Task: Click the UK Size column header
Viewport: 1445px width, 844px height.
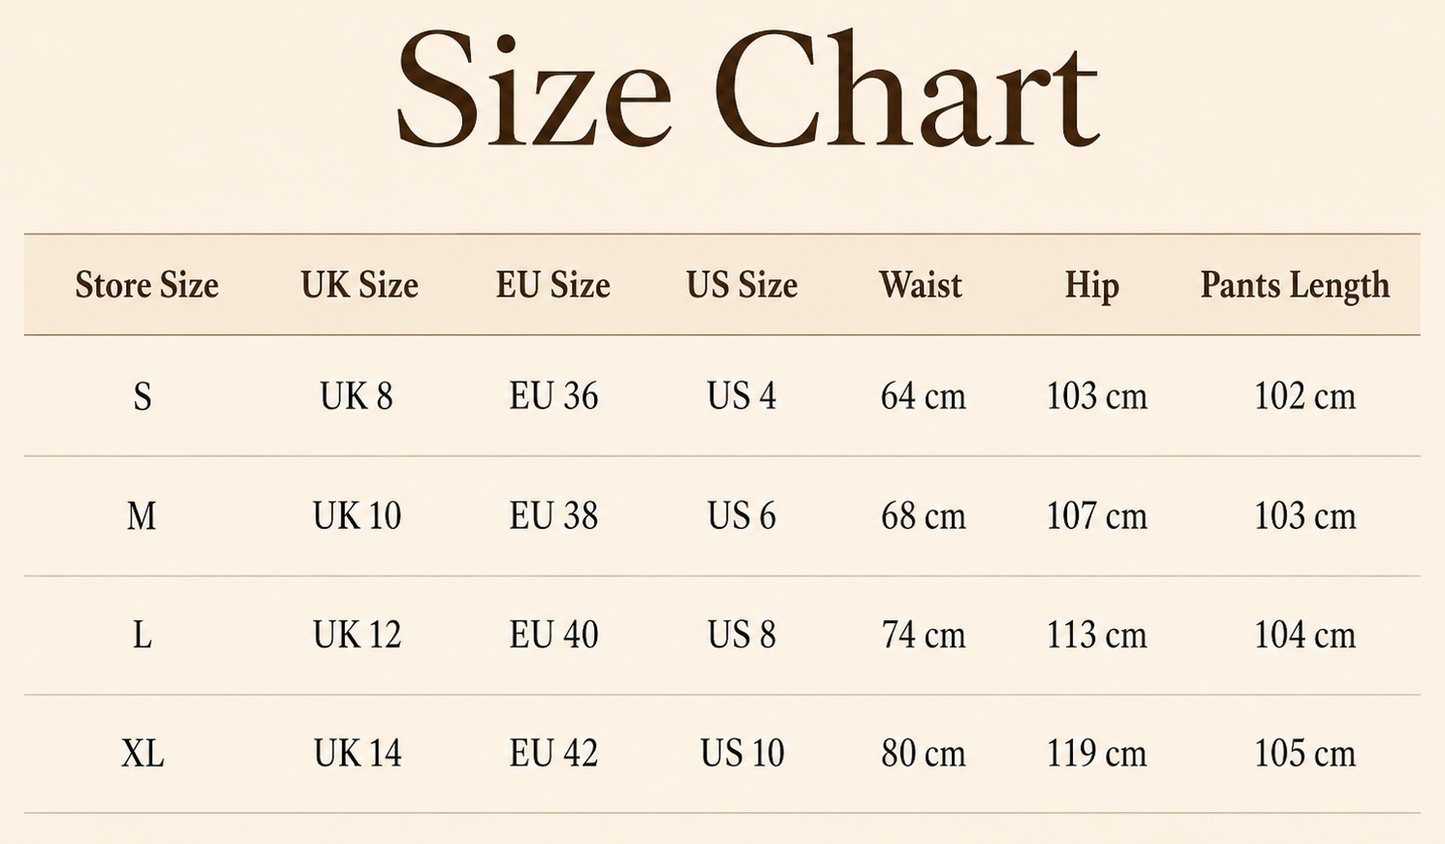Action: (360, 285)
